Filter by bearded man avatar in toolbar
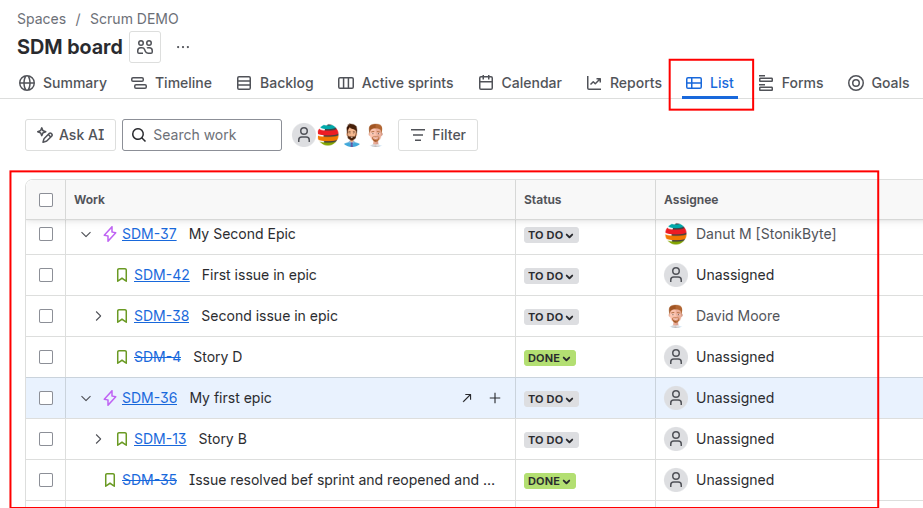The image size is (923, 508). (352, 135)
